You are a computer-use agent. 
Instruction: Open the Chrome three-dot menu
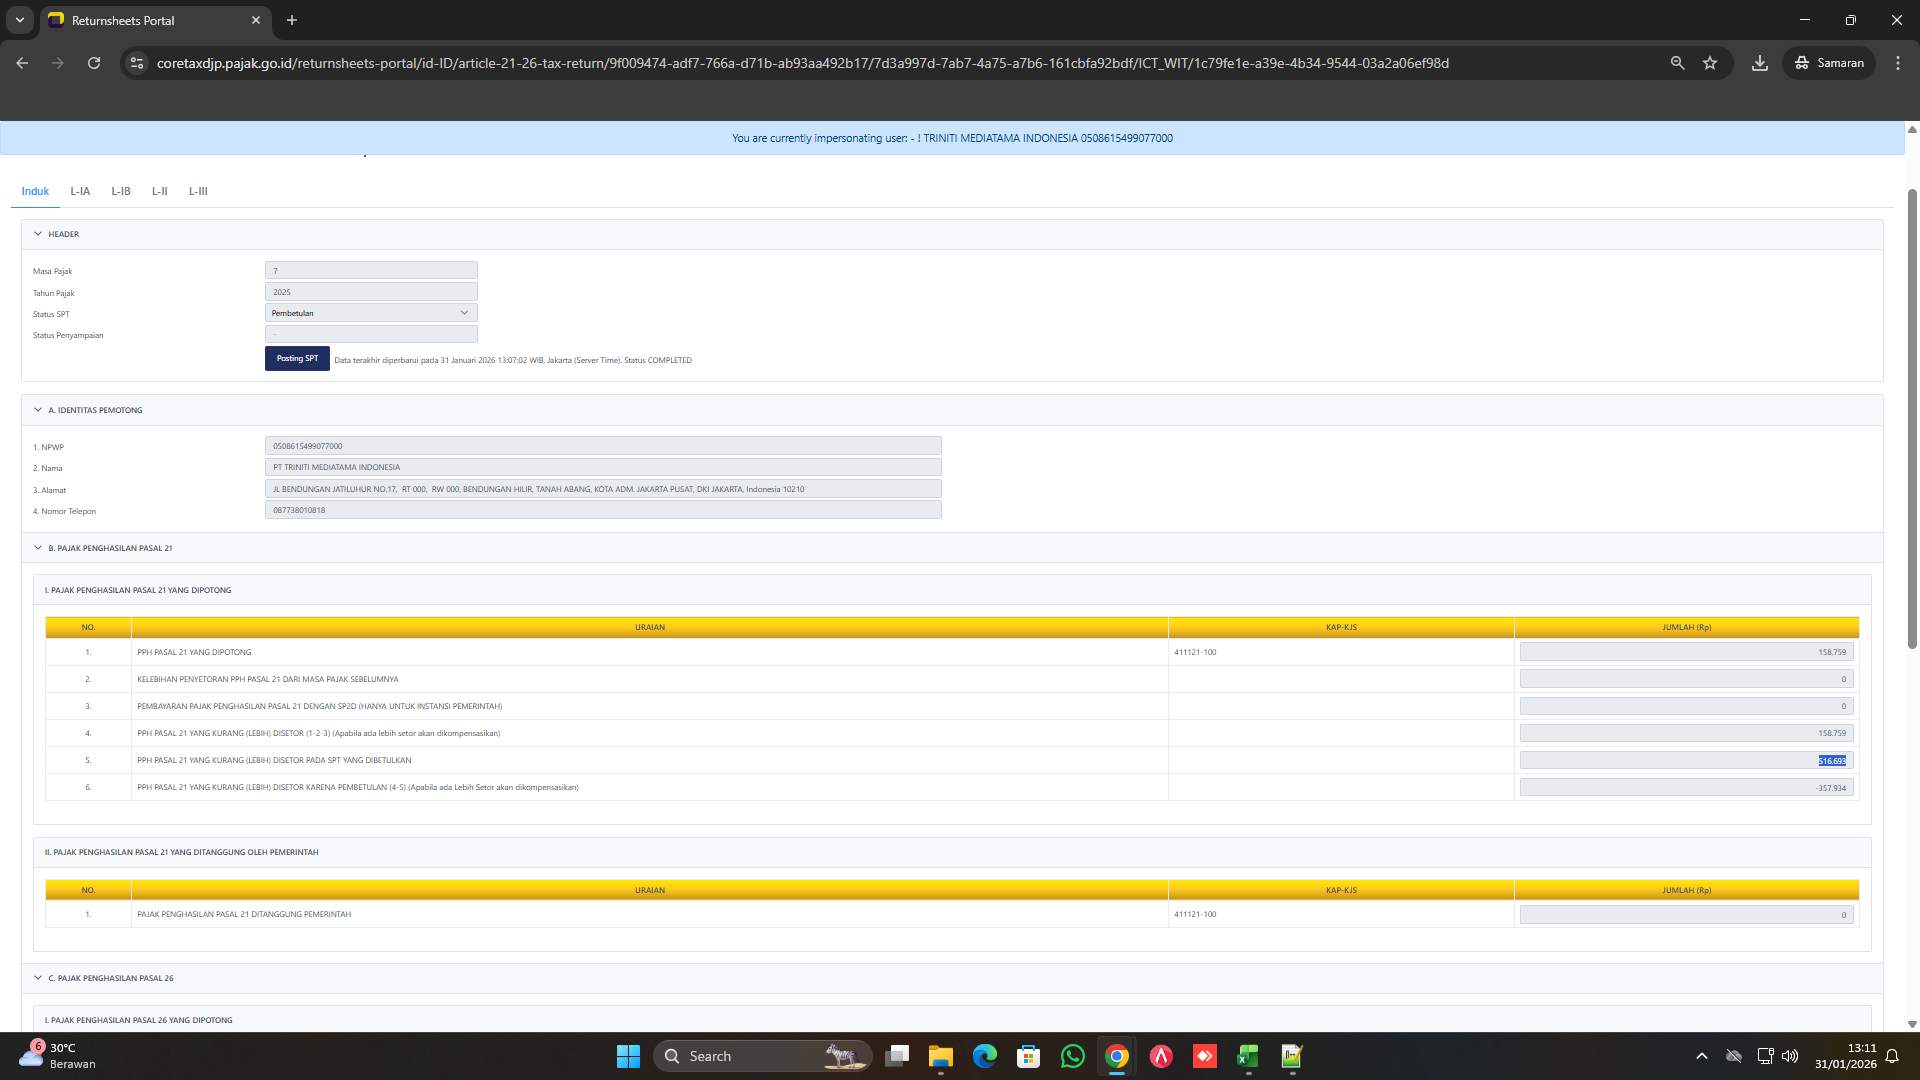coord(1898,62)
